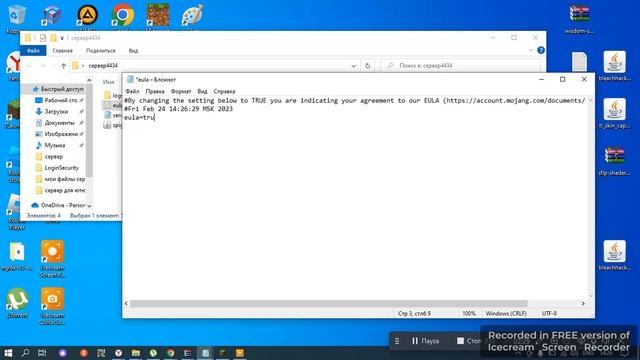Open the address bar history dropdown
This screenshot has width=640, height=360.
click(x=353, y=66)
